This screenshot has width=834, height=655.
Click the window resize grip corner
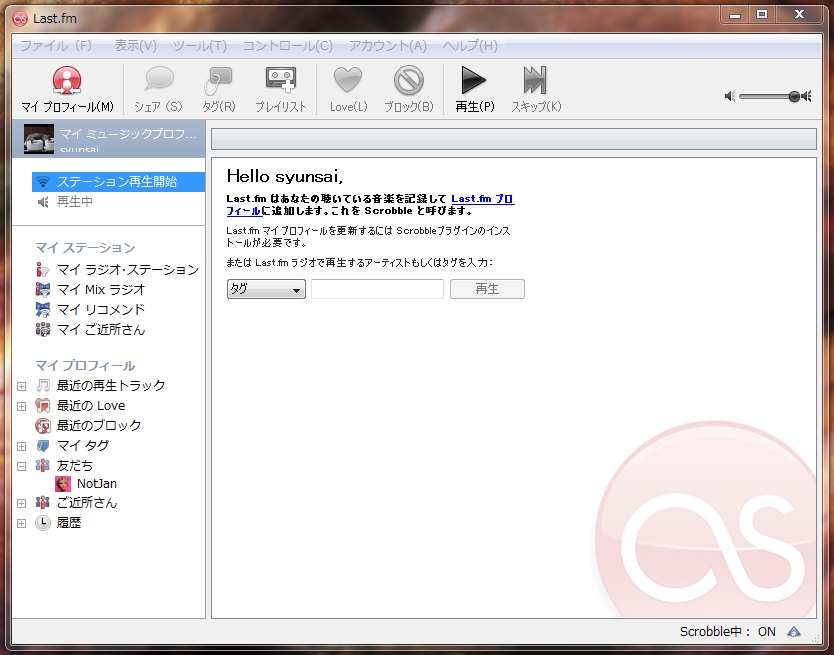point(816,637)
